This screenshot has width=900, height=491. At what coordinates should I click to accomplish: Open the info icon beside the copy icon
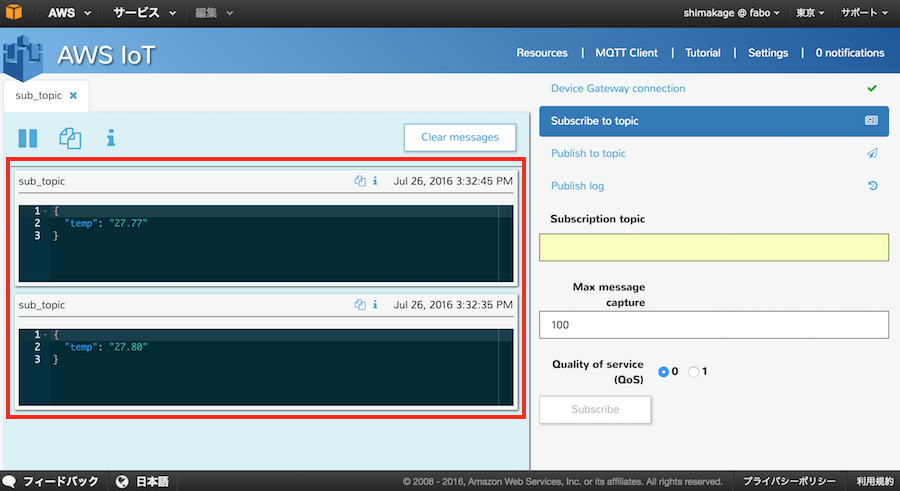[x=111, y=138]
